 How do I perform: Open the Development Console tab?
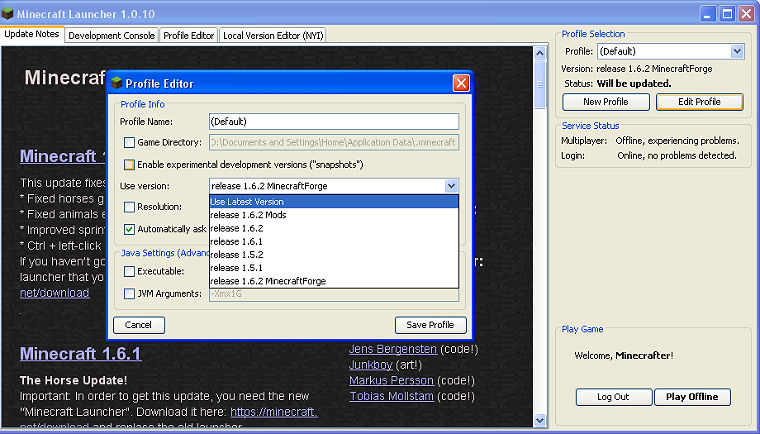click(111, 35)
